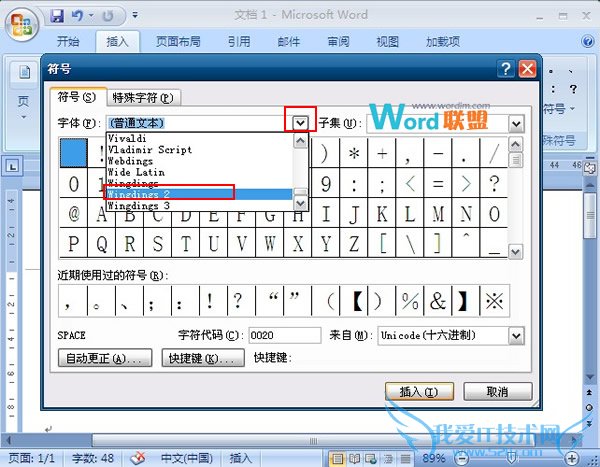Toggle 插入 insert mode in status bar
The width and height of the screenshot is (600, 467).
[x=240, y=458]
